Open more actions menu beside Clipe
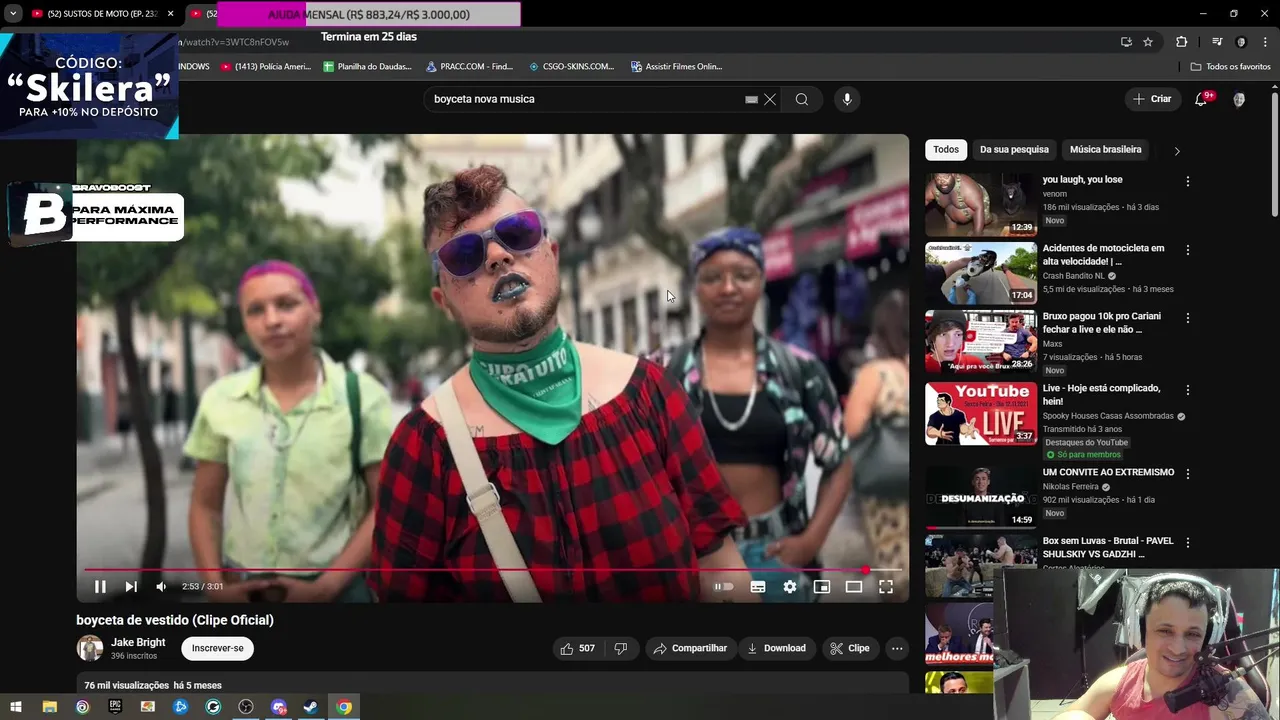Screen dimensions: 1280x720 point(897,648)
